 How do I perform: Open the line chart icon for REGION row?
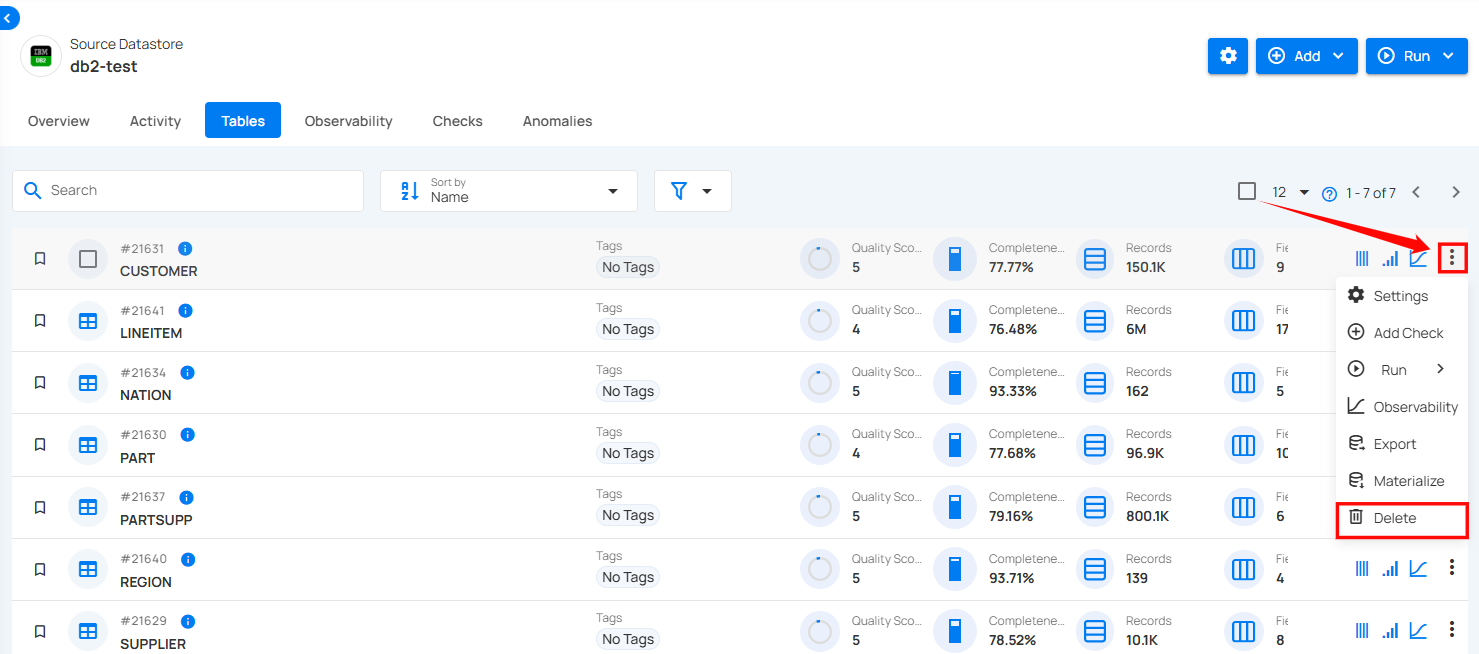point(1418,568)
